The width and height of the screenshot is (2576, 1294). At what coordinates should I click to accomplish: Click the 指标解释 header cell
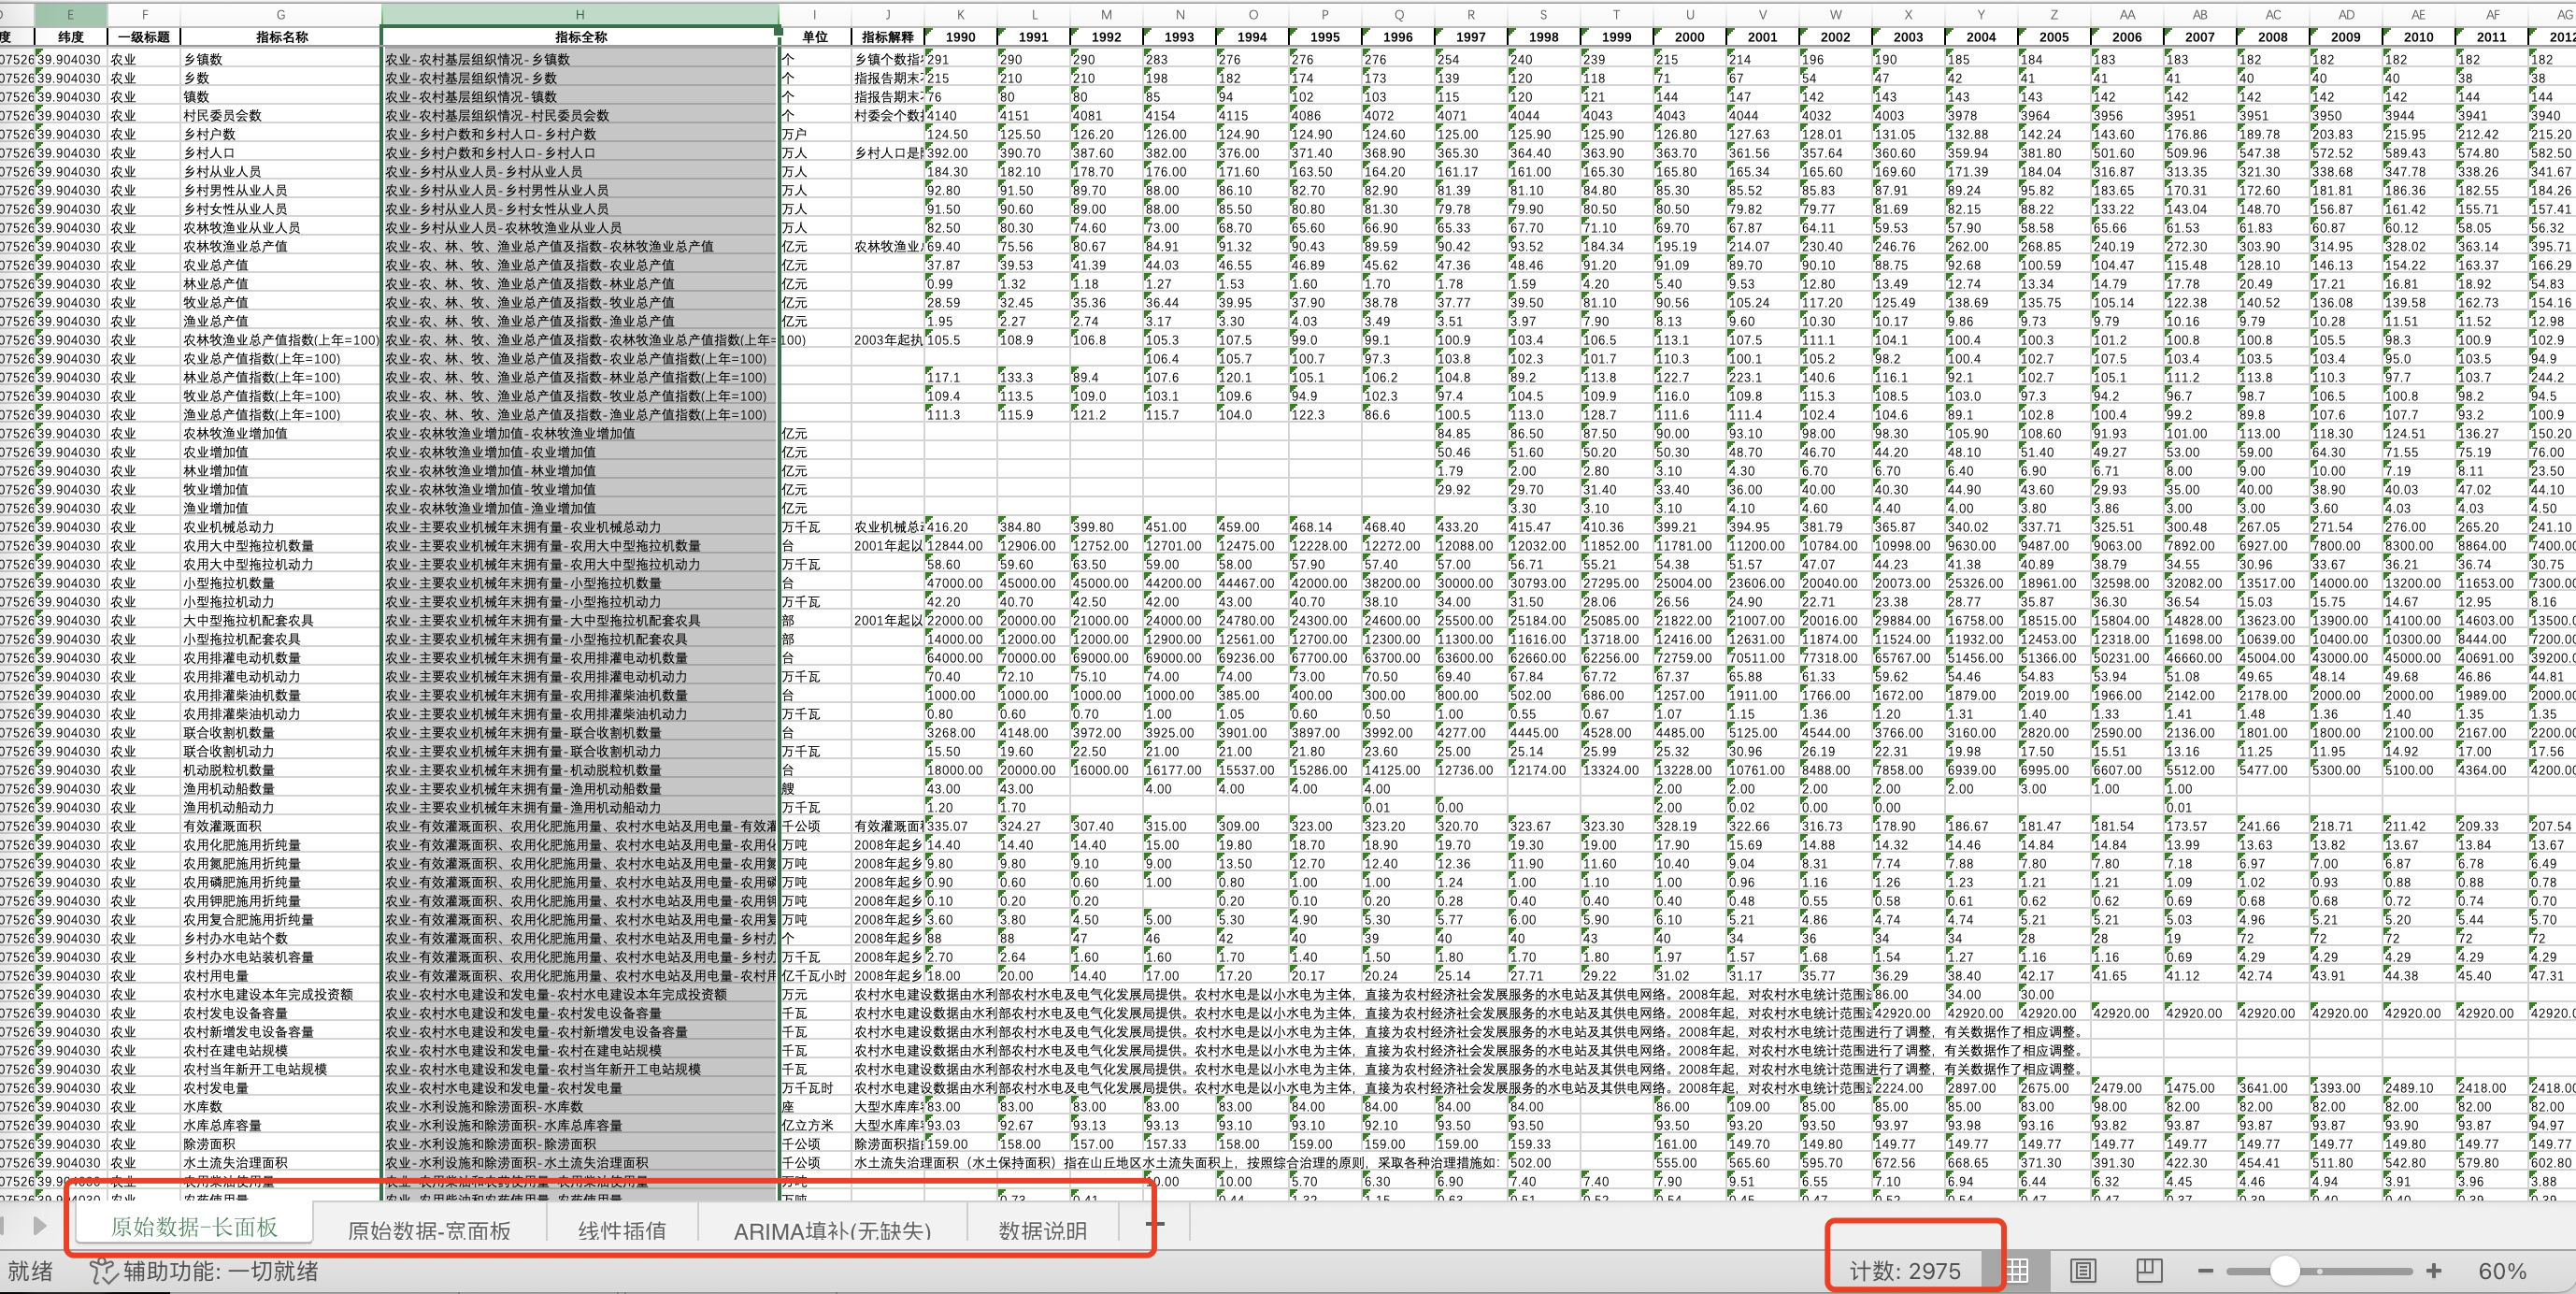point(887,37)
